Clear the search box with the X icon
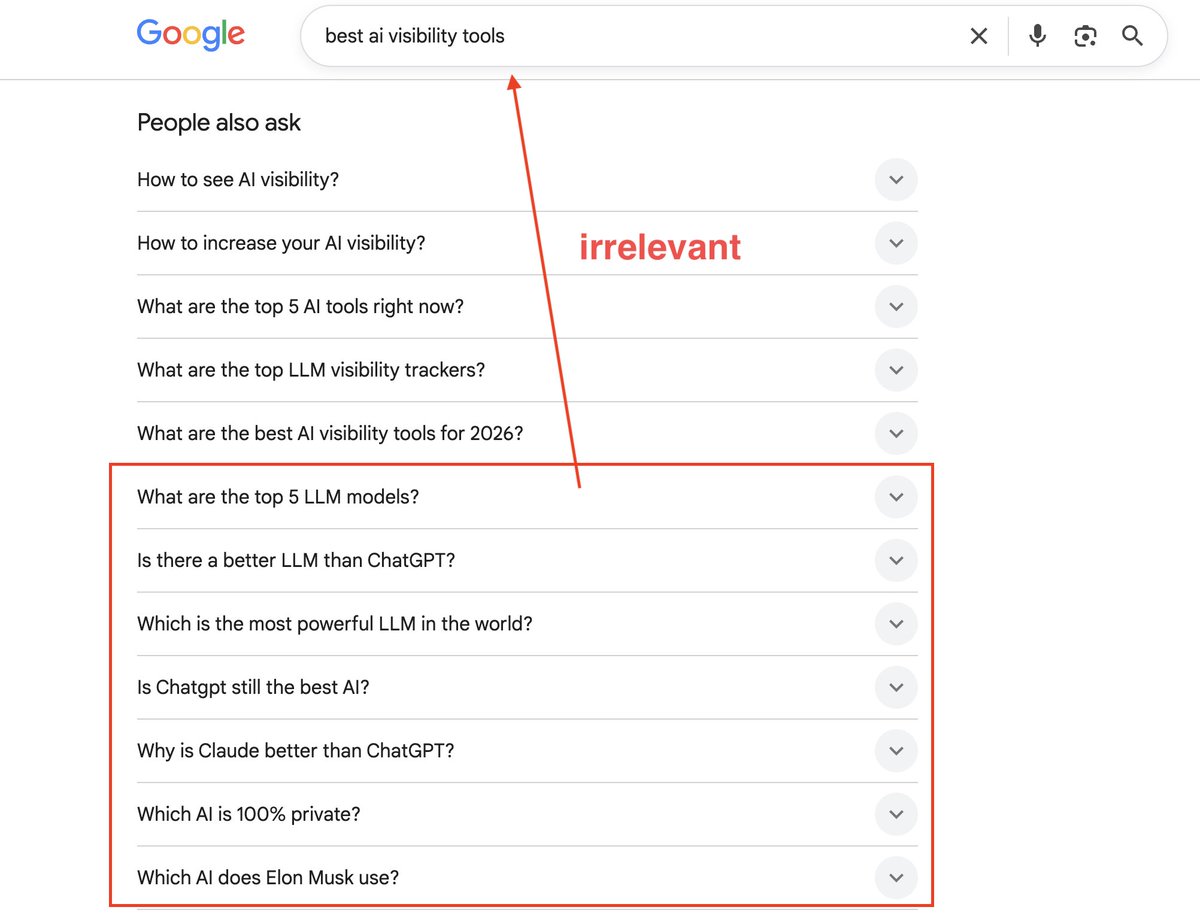Image resolution: width=1200 pixels, height=916 pixels. coord(979,36)
